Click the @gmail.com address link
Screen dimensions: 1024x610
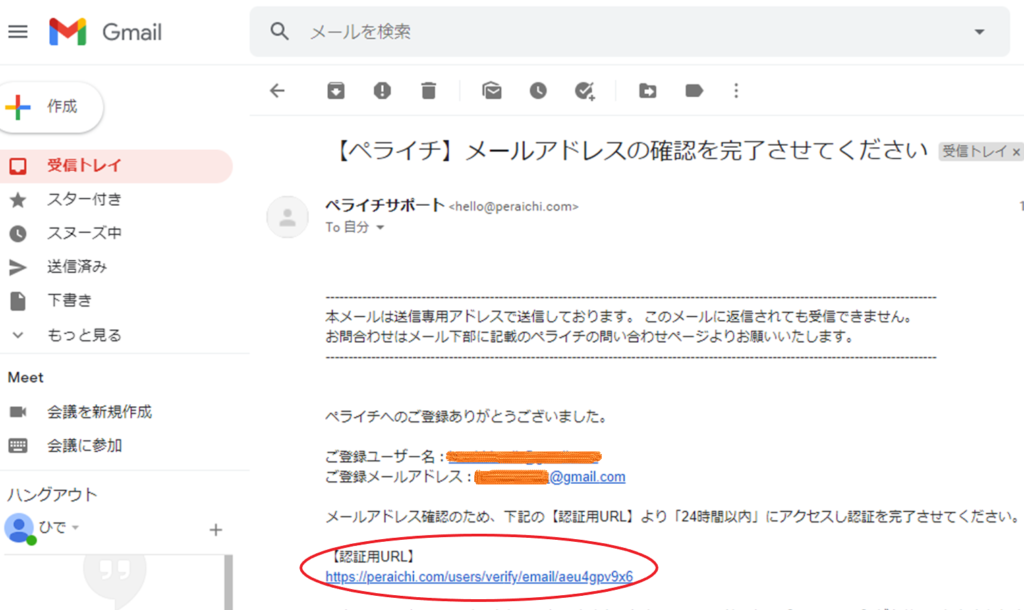(x=587, y=477)
